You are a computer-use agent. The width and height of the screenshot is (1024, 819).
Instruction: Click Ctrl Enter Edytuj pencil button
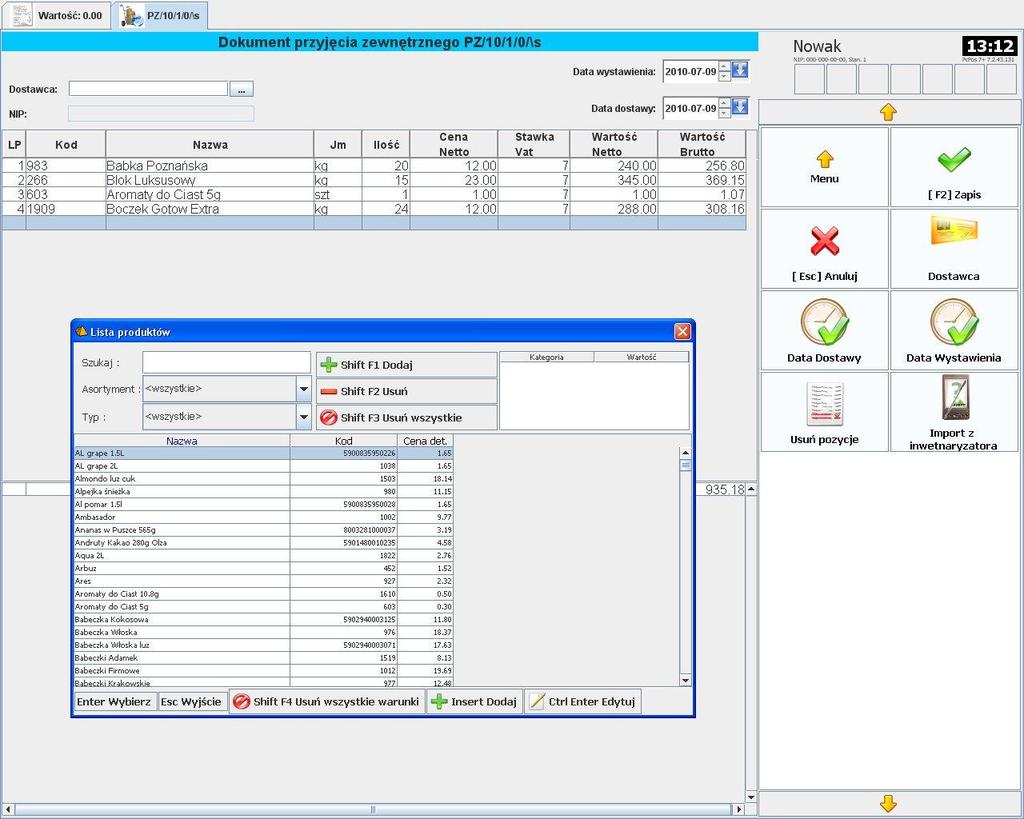pos(583,701)
